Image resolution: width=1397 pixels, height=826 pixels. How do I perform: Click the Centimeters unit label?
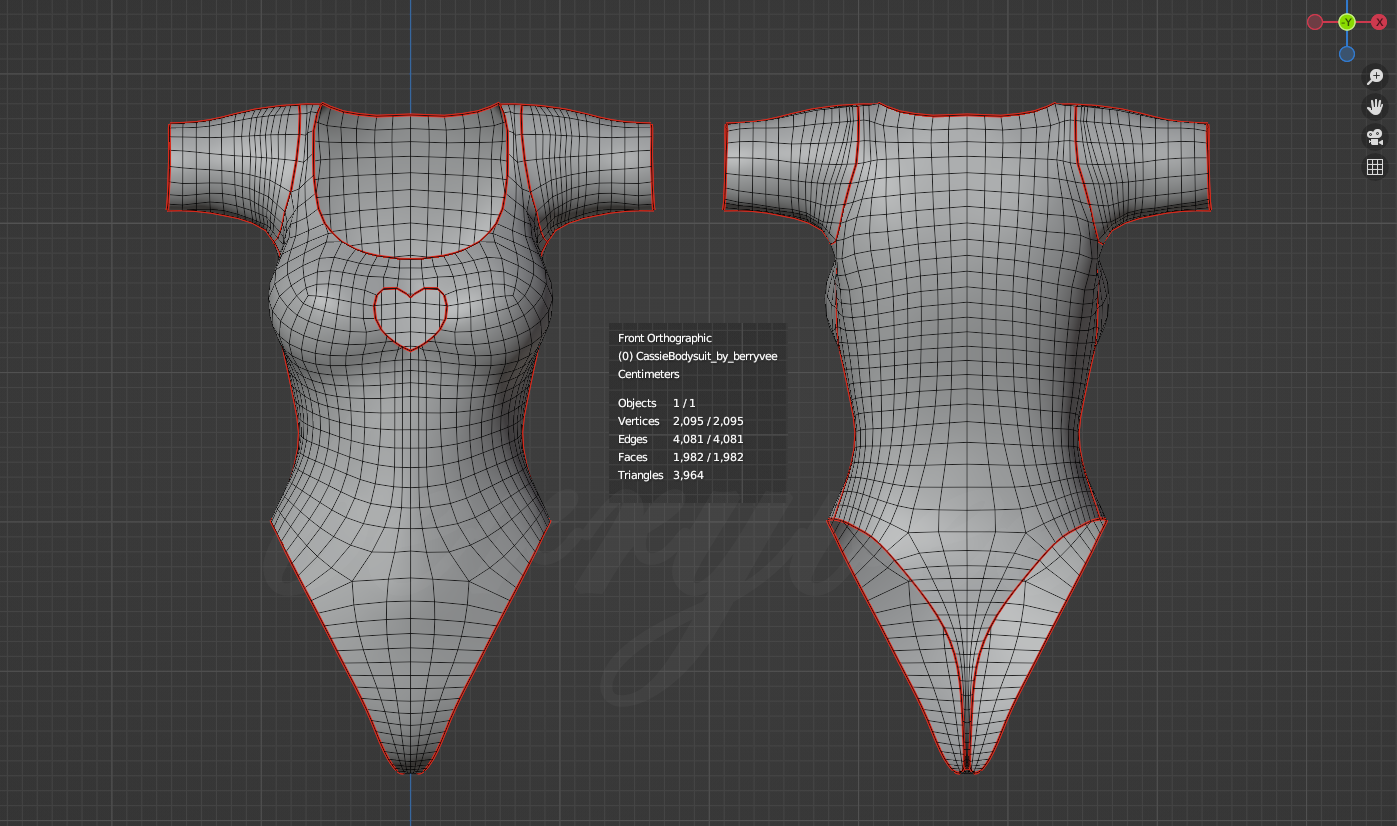click(x=648, y=374)
